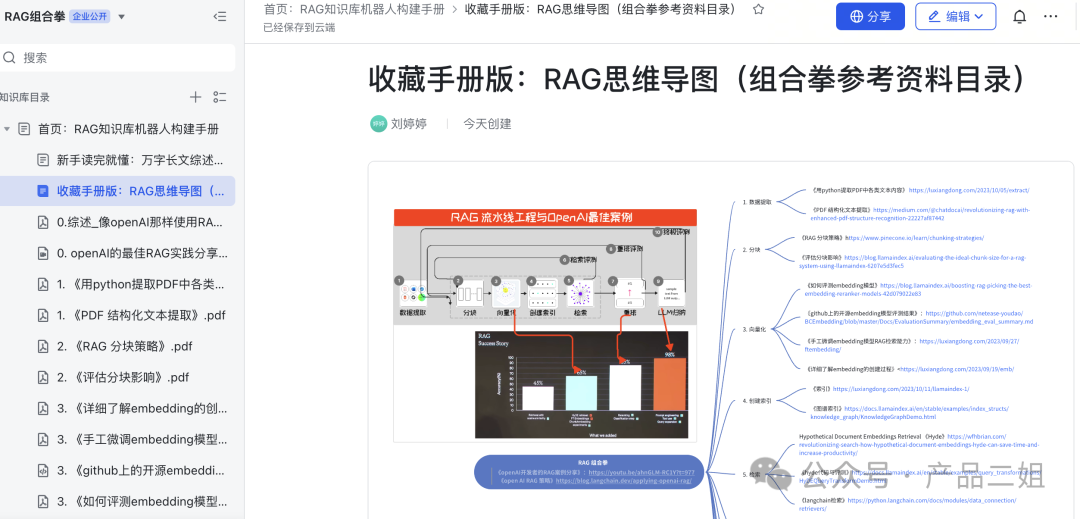Click the mind map node 3. 向量化
The image size is (1080, 519).
(754, 330)
